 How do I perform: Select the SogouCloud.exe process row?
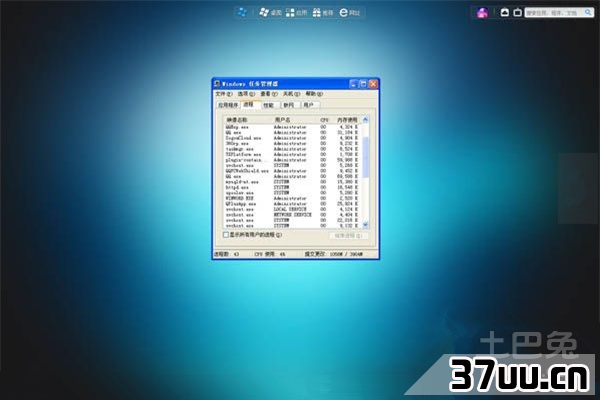pyautogui.click(x=293, y=138)
